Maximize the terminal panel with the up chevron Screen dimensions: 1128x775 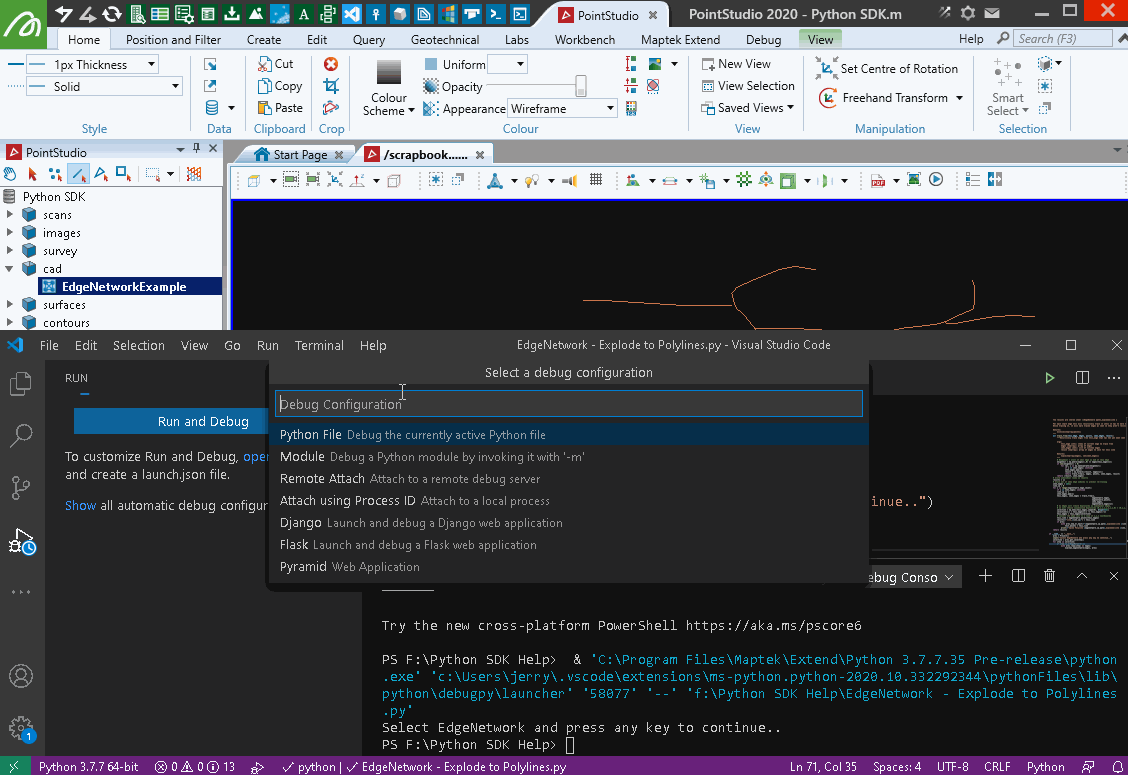pyautogui.click(x=1081, y=576)
